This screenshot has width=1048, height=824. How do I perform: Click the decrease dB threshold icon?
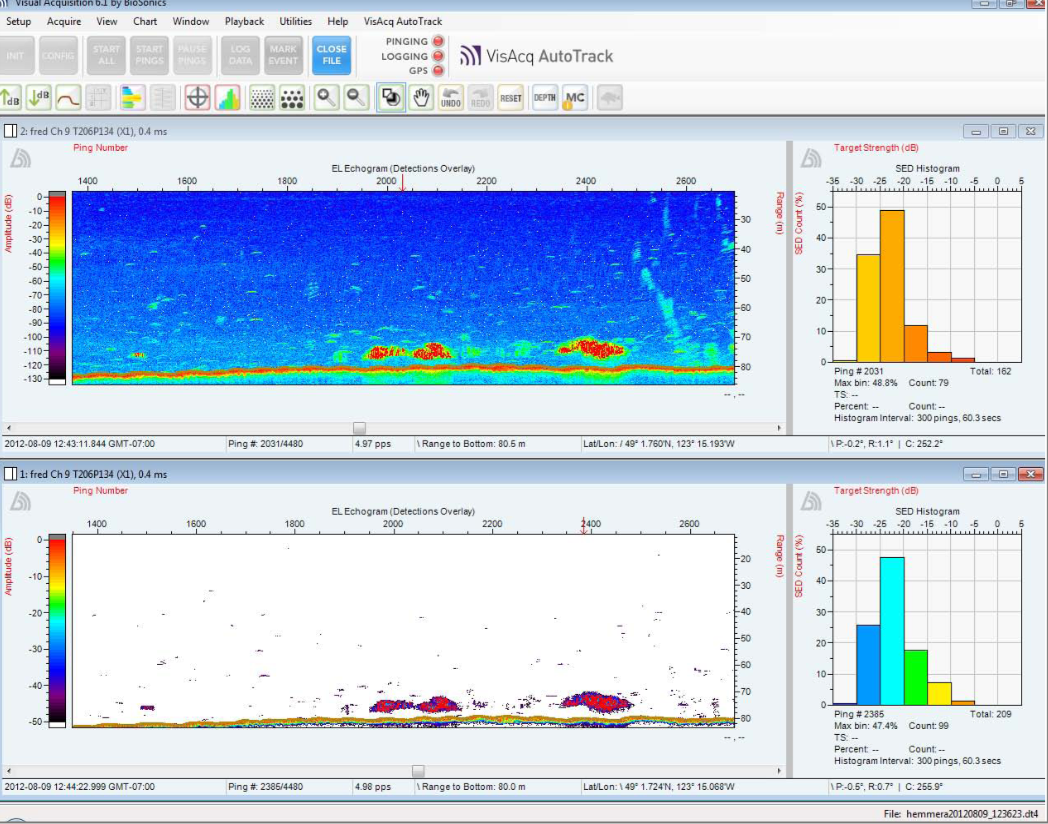pos(39,98)
